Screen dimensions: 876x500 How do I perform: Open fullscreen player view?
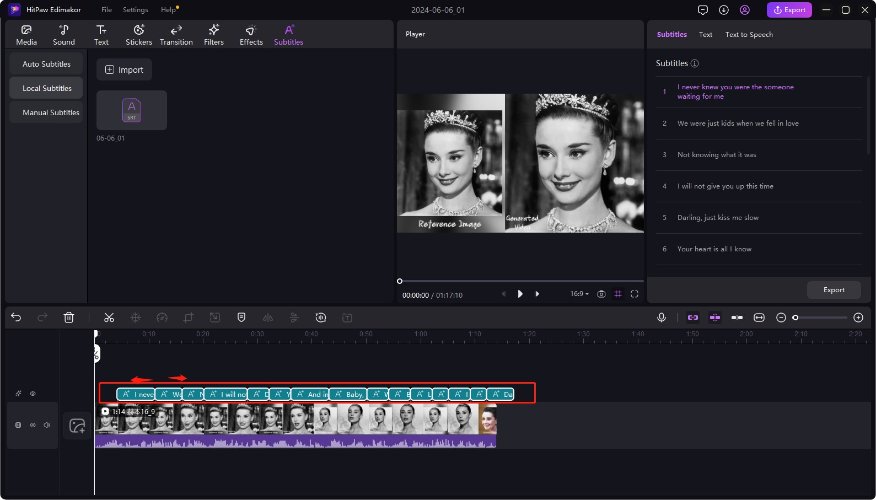click(634, 294)
